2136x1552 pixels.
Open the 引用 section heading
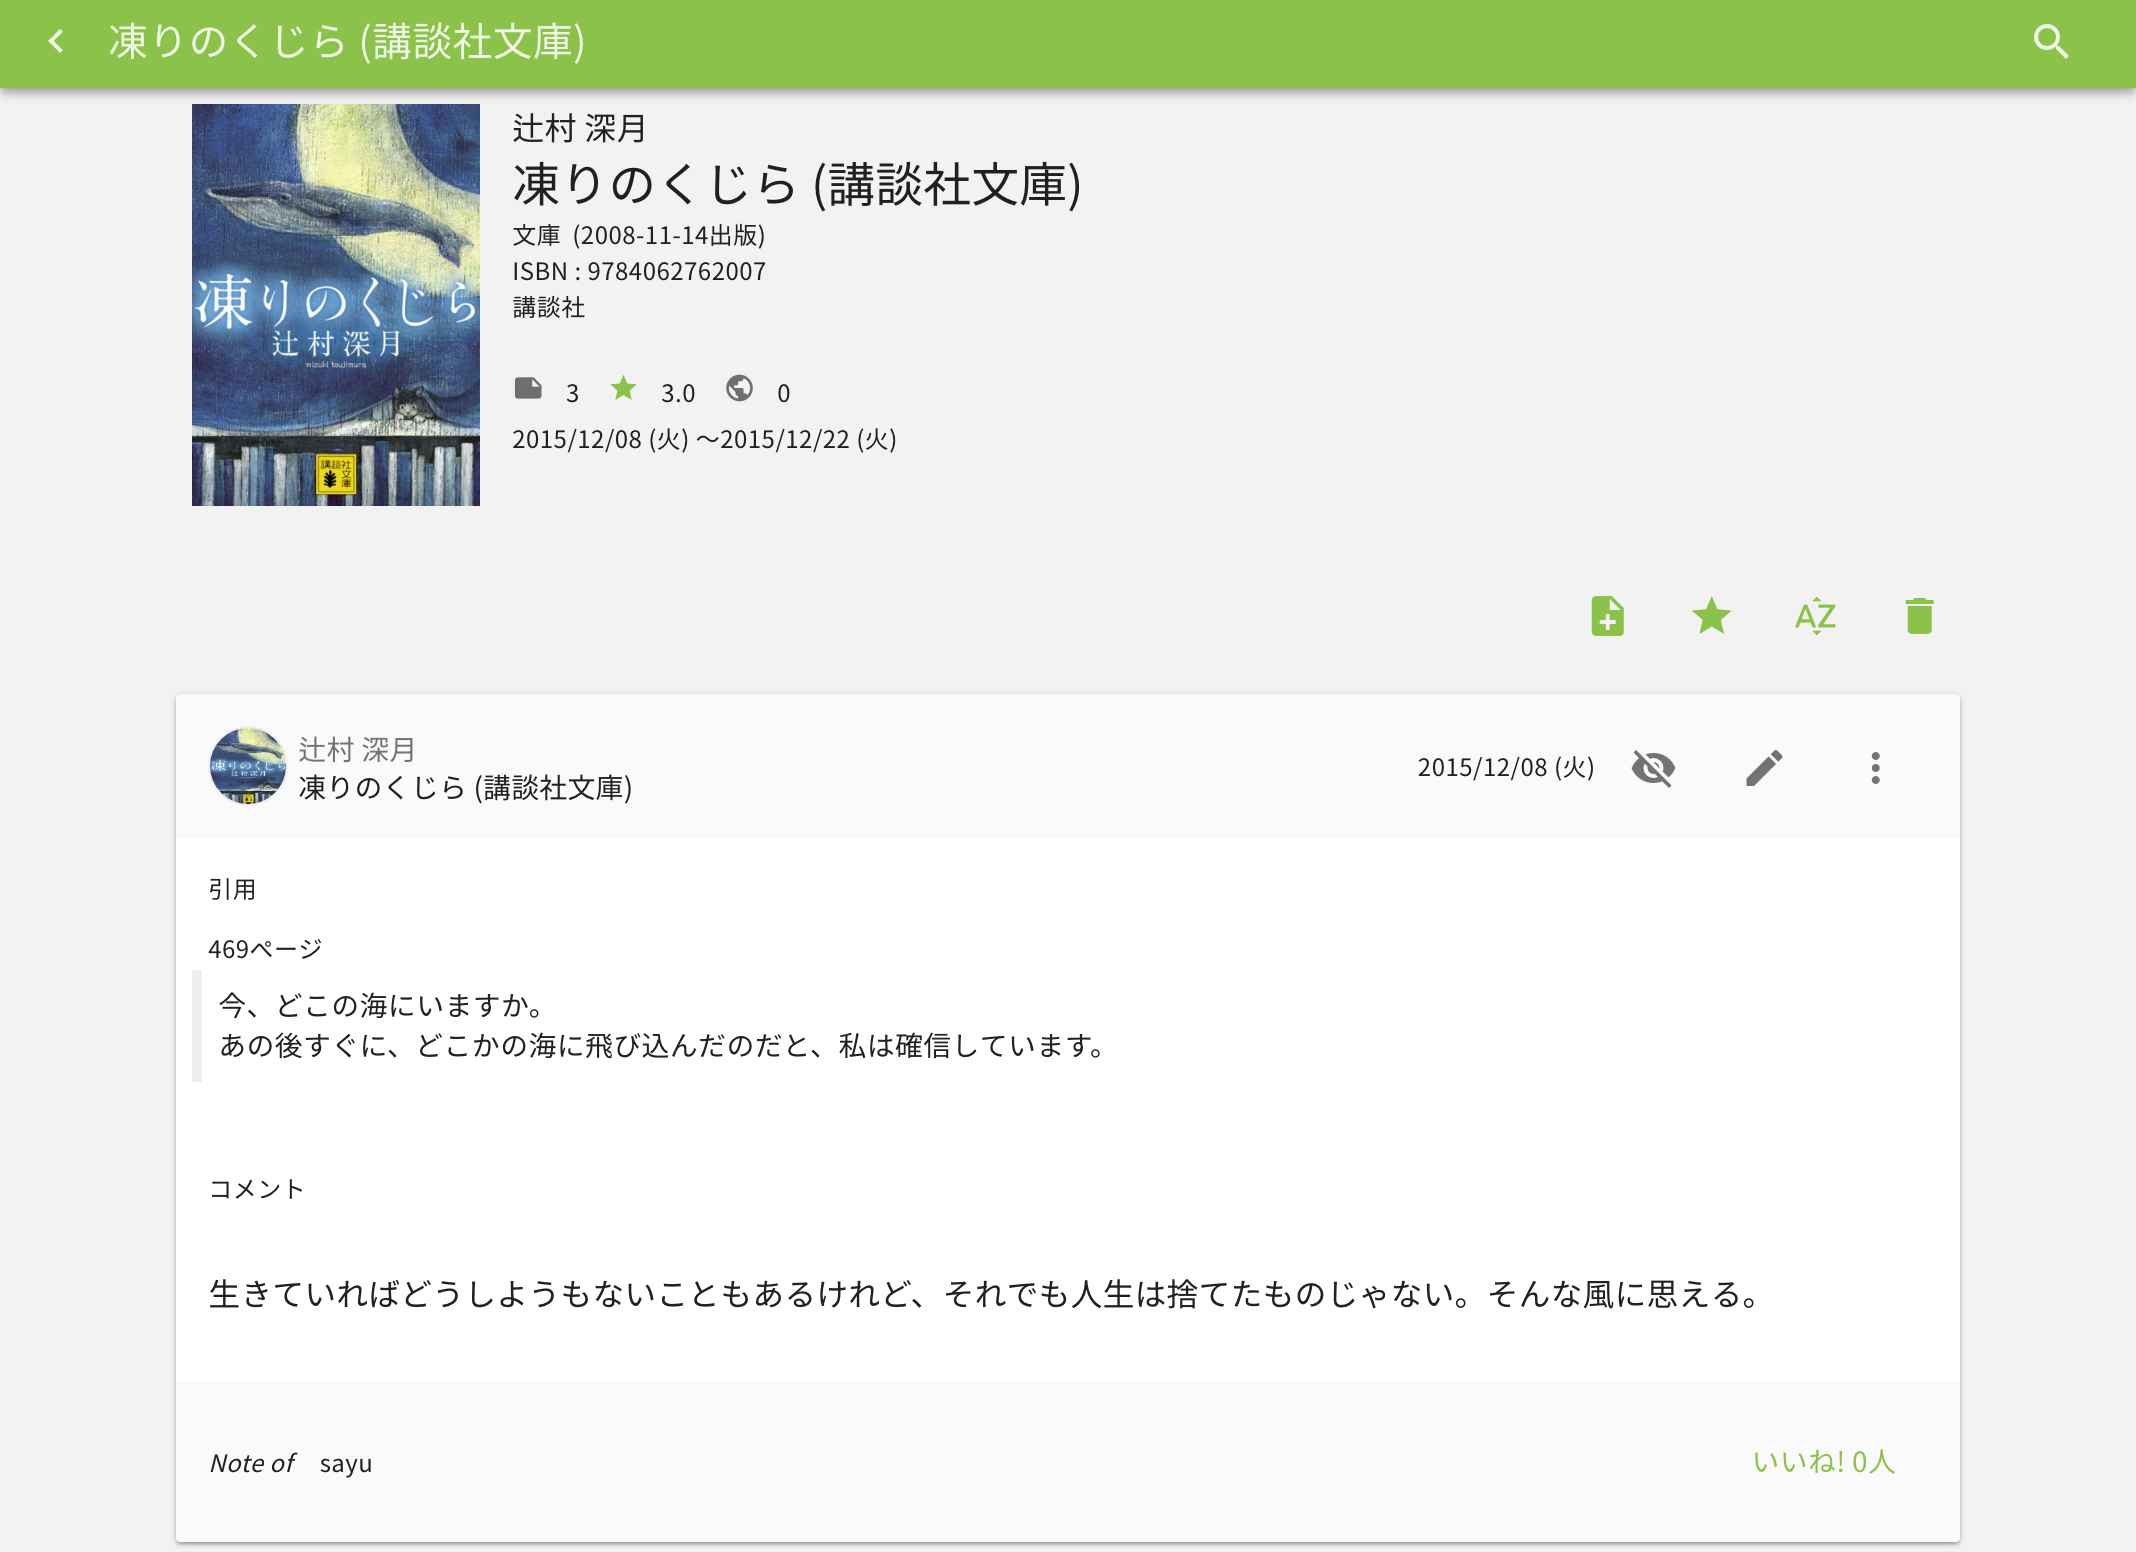(x=232, y=888)
